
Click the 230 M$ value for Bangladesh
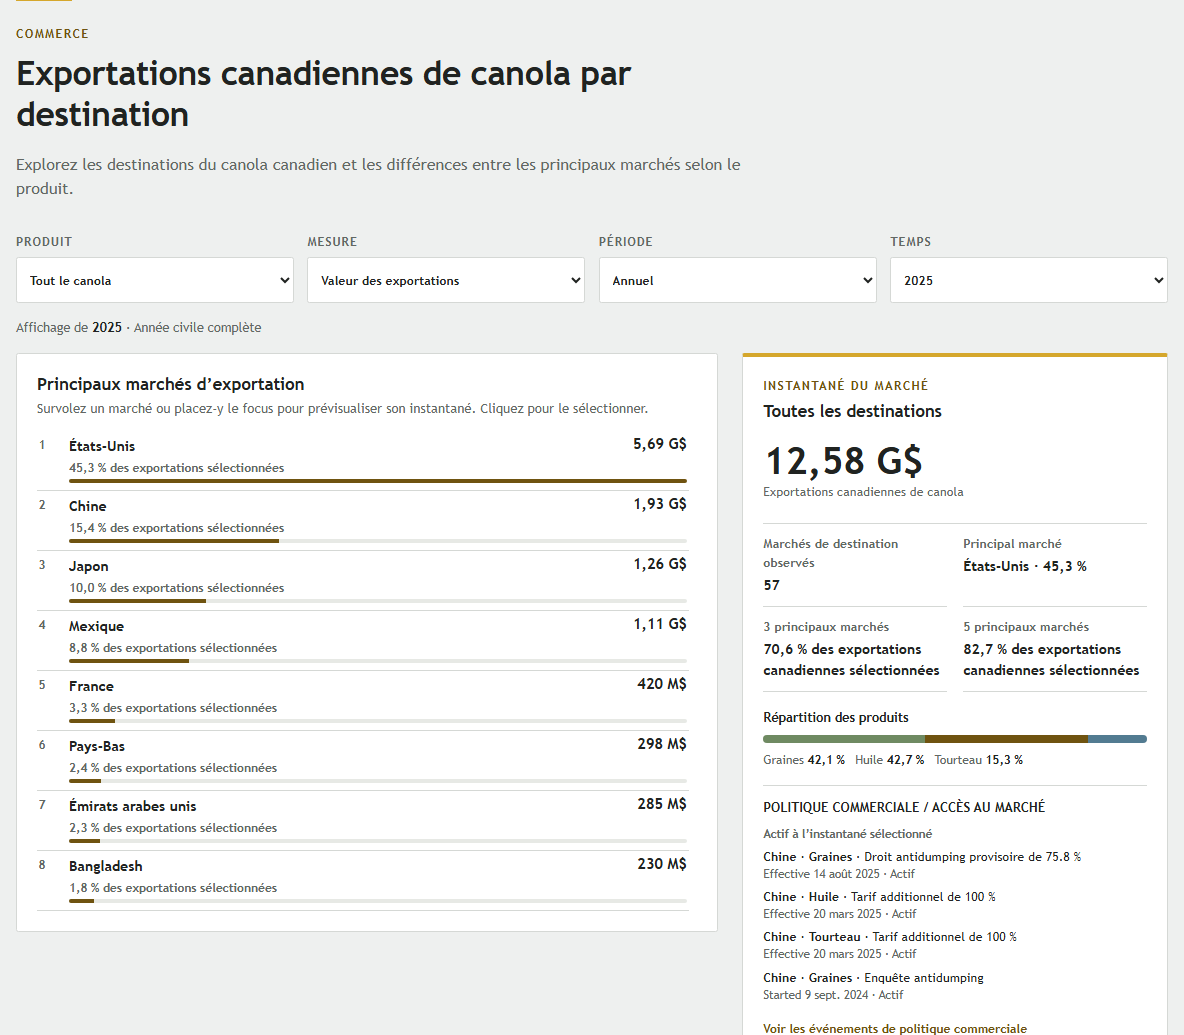(661, 864)
